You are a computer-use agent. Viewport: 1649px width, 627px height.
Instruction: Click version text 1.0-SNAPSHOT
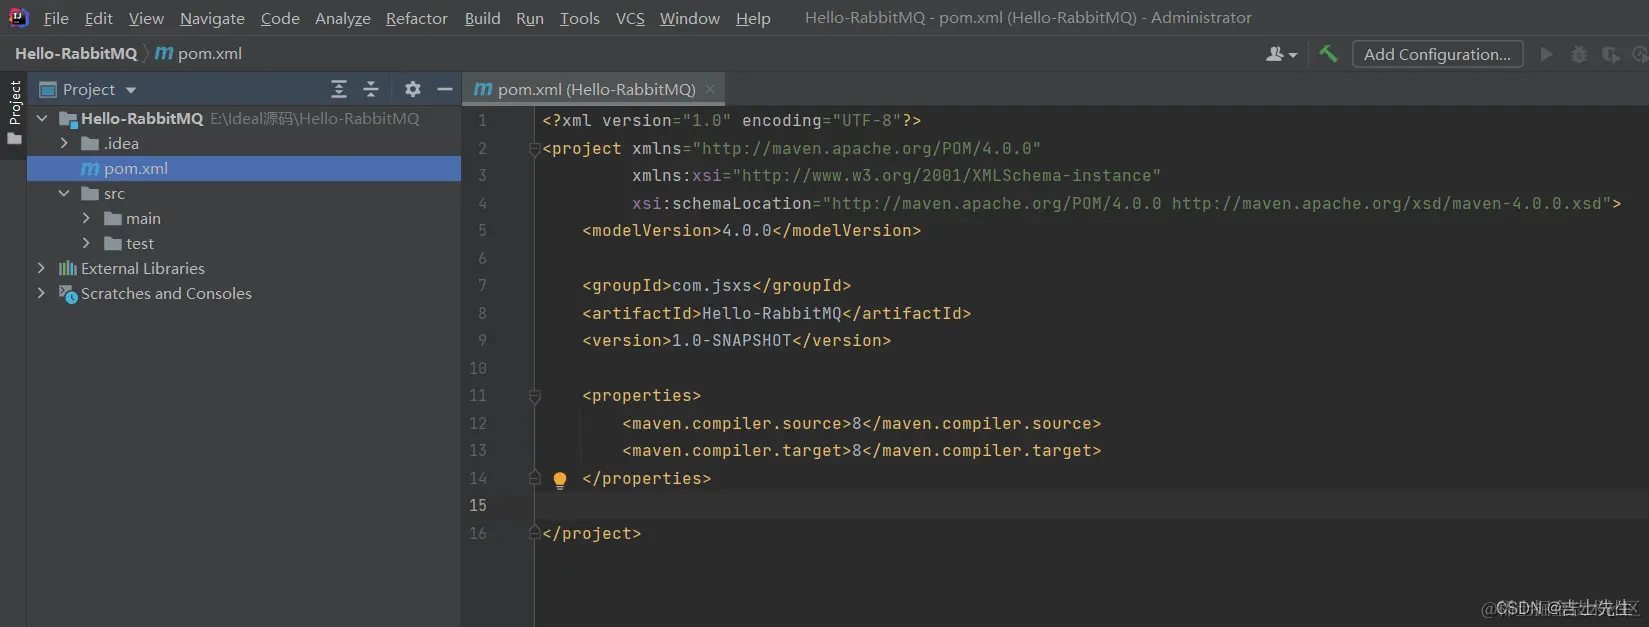tap(731, 341)
